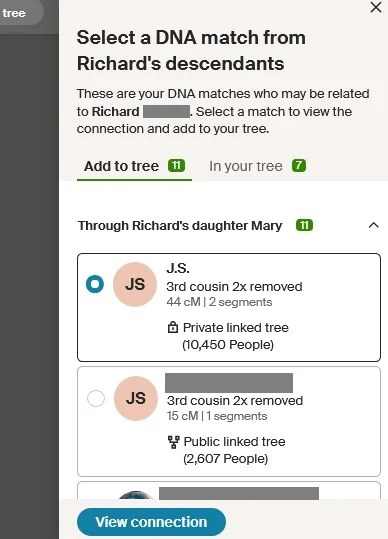Close the DNA match panel
Screen dimensions: 388x539
pos(376,7)
